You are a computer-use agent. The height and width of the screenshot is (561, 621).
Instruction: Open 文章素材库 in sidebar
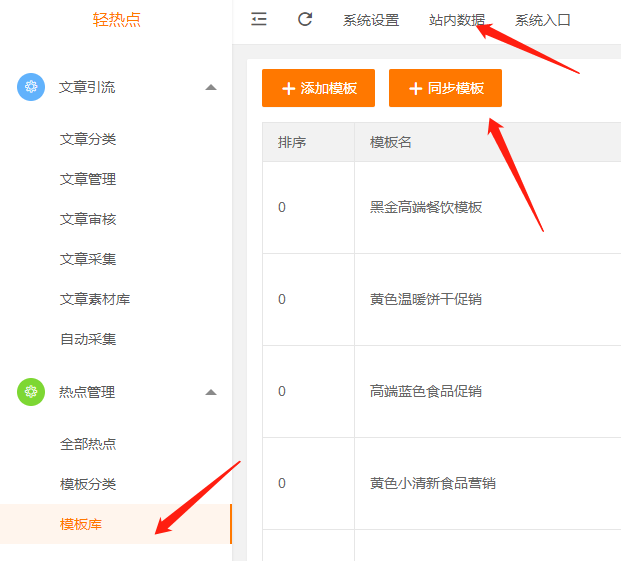(x=95, y=299)
